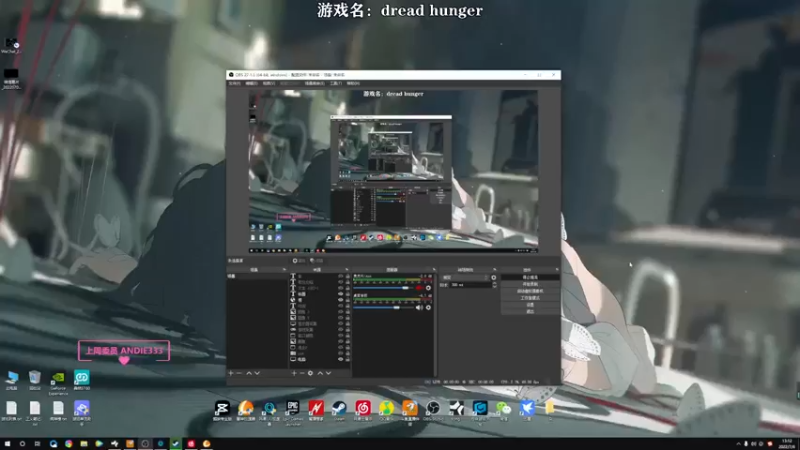Click the OBS preview canvas

point(393,171)
